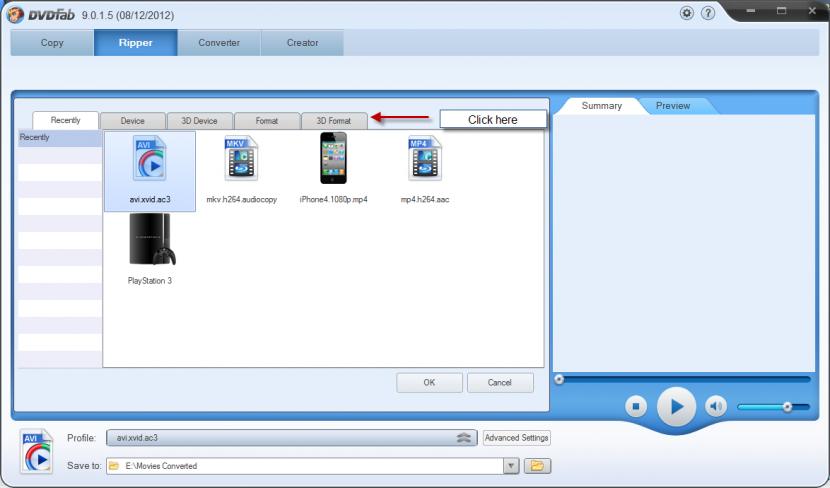Viewport: 830px width, 488px height.
Task: Confirm profile selection with OK
Action: [429, 382]
